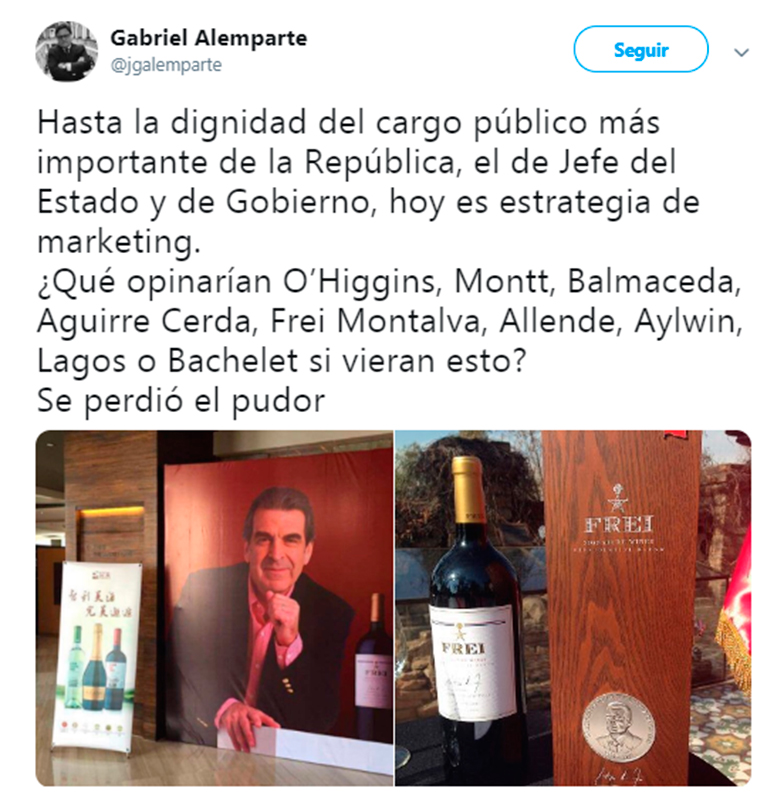Click the tweet line beginning "¿Qué opinarían O'Higgins"

pyautogui.click(x=390, y=281)
